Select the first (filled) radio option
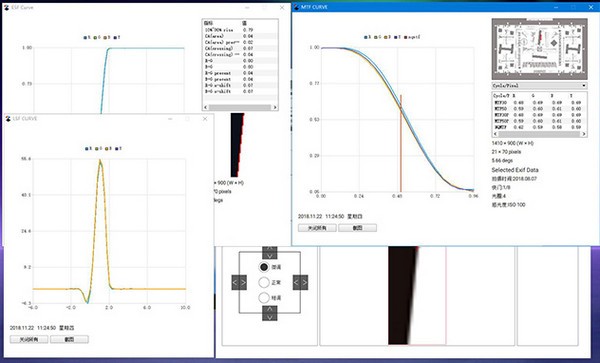600x363 pixels. tap(264, 267)
